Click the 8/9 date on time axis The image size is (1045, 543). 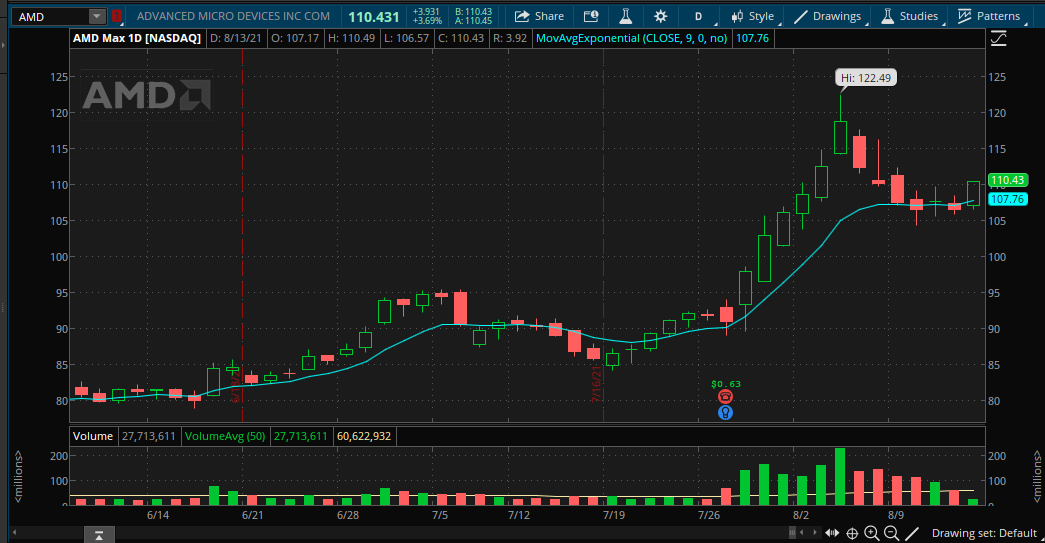click(x=896, y=515)
